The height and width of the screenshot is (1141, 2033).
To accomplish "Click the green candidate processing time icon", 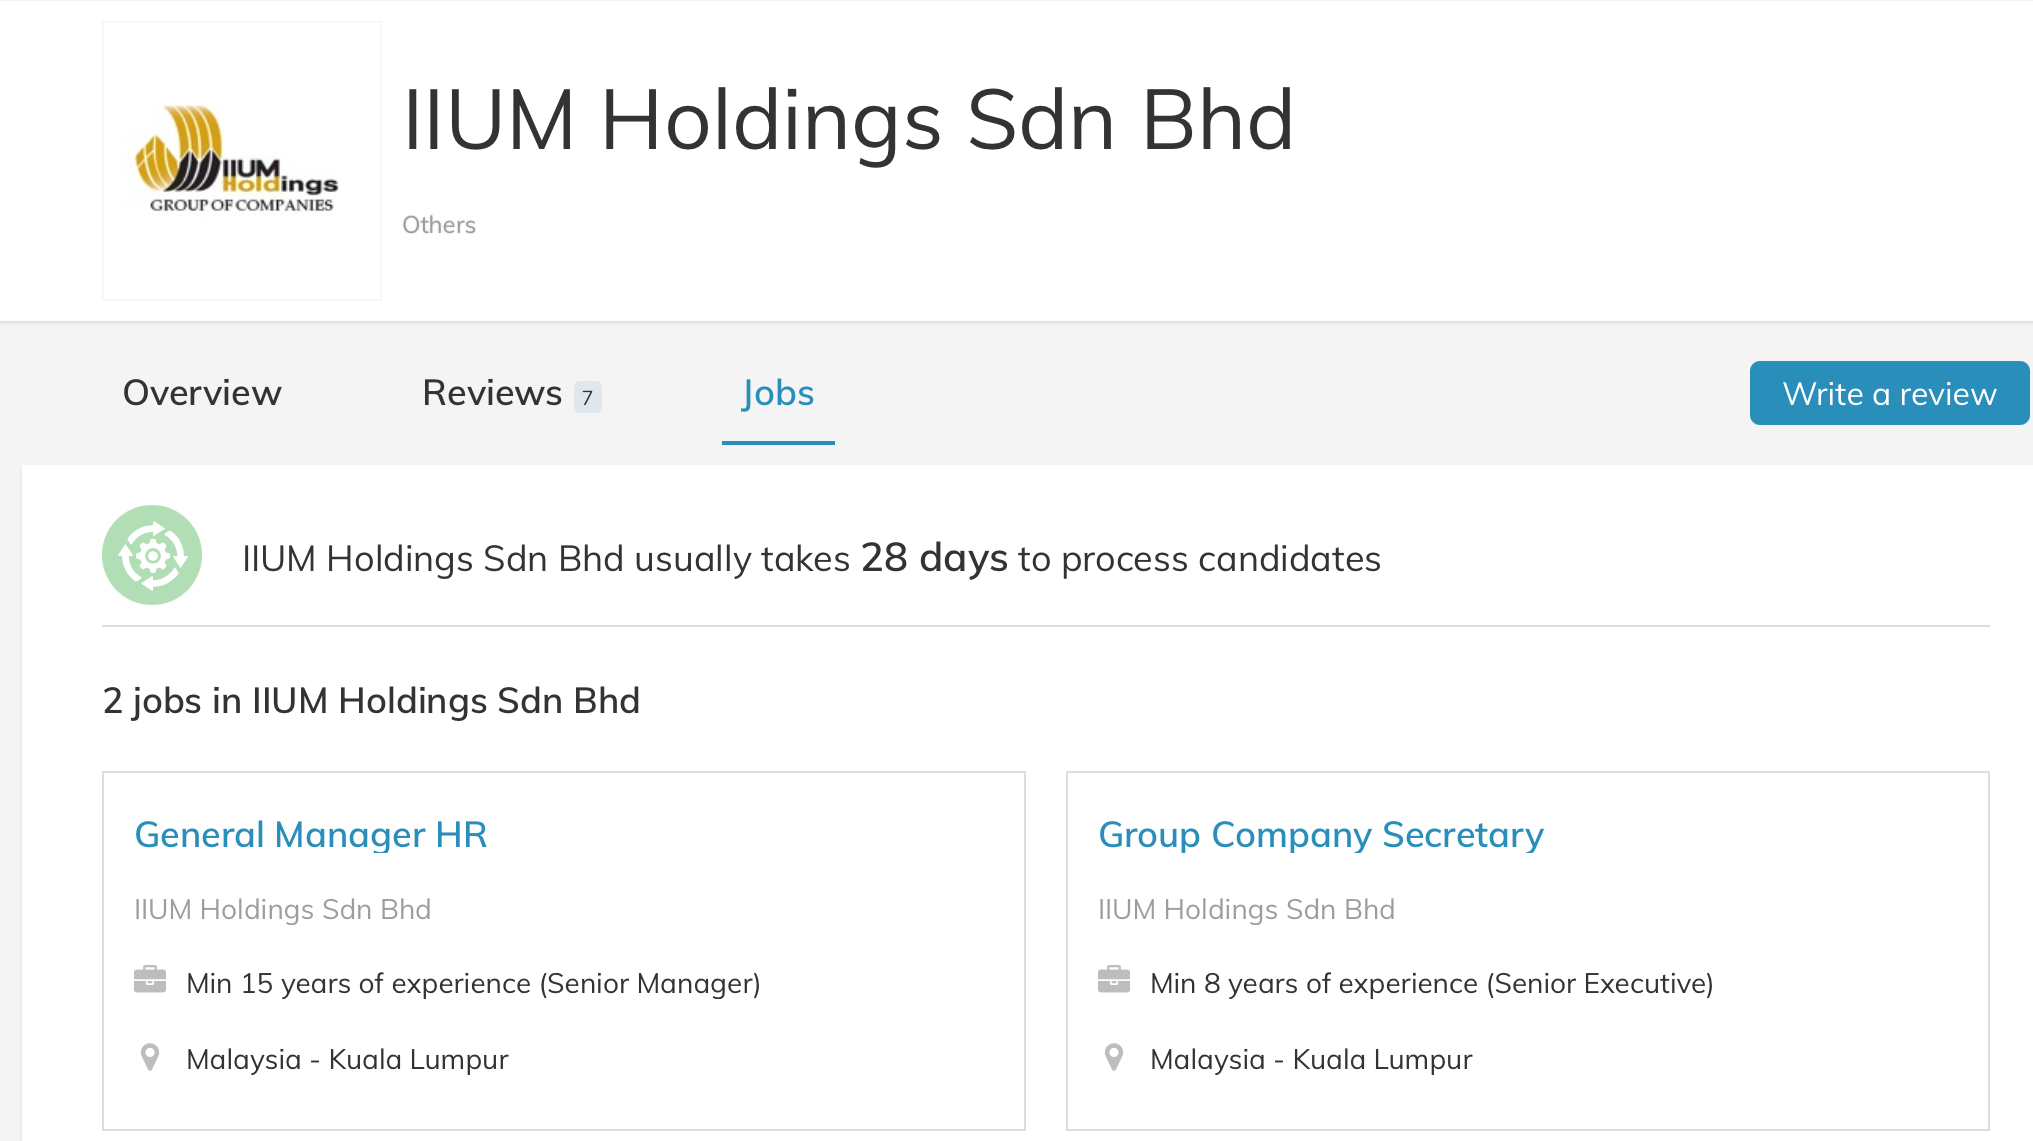I will click(x=152, y=555).
